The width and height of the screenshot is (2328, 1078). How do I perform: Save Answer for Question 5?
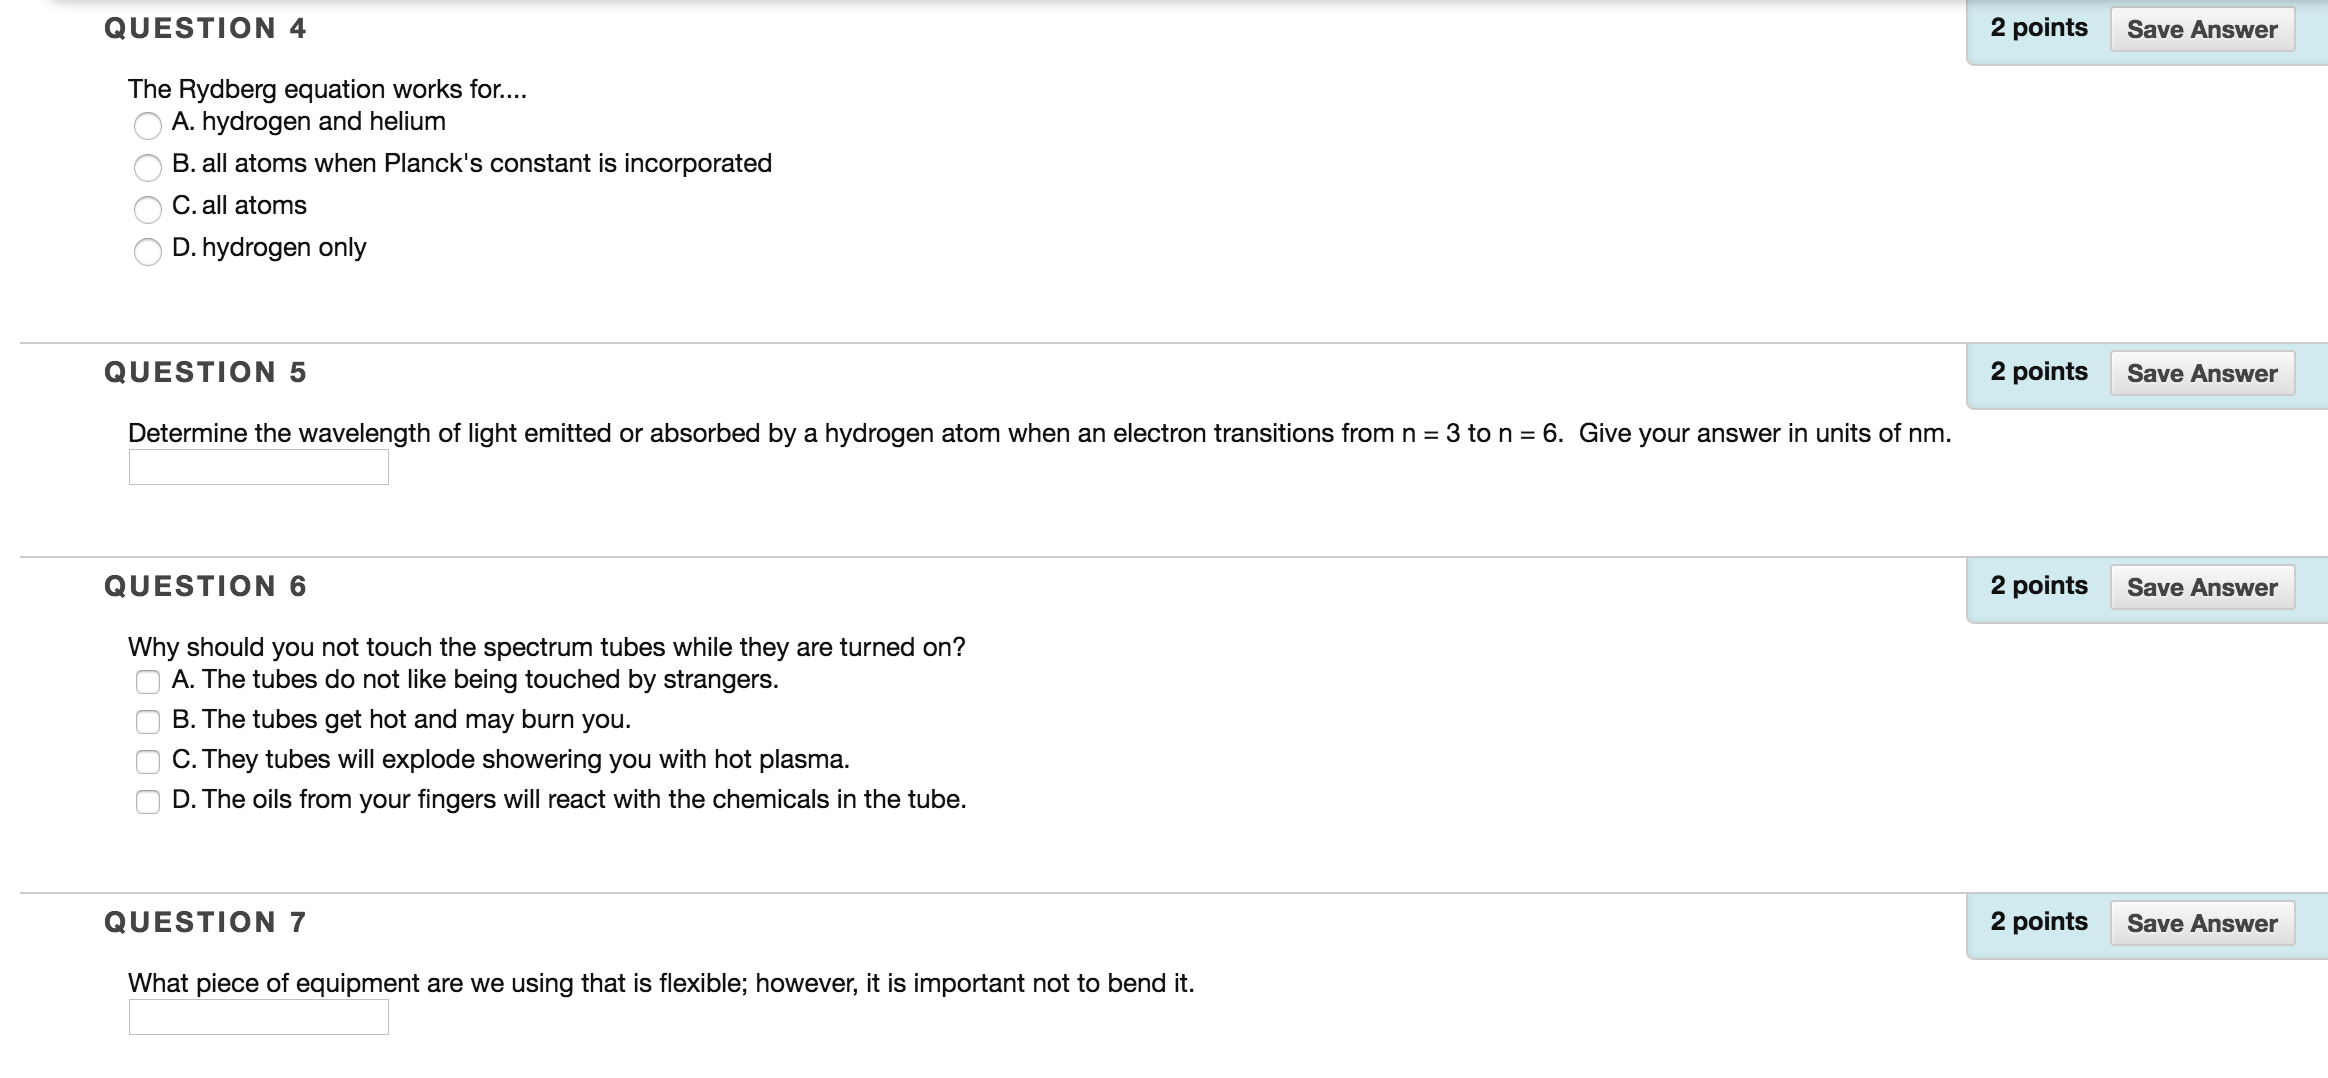2202,373
